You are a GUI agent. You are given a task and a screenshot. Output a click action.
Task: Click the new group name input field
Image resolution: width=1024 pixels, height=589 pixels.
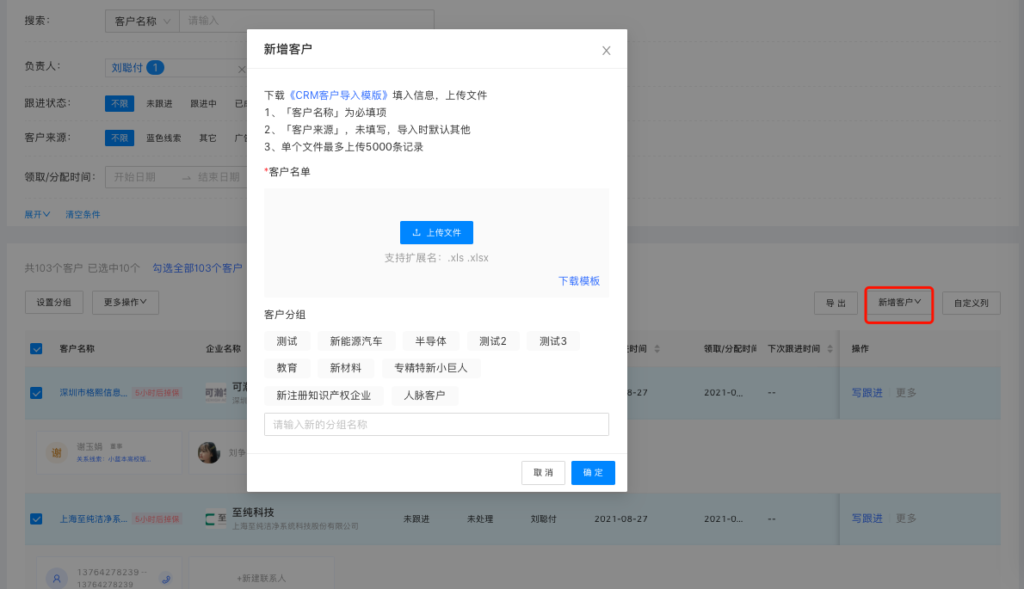point(436,425)
